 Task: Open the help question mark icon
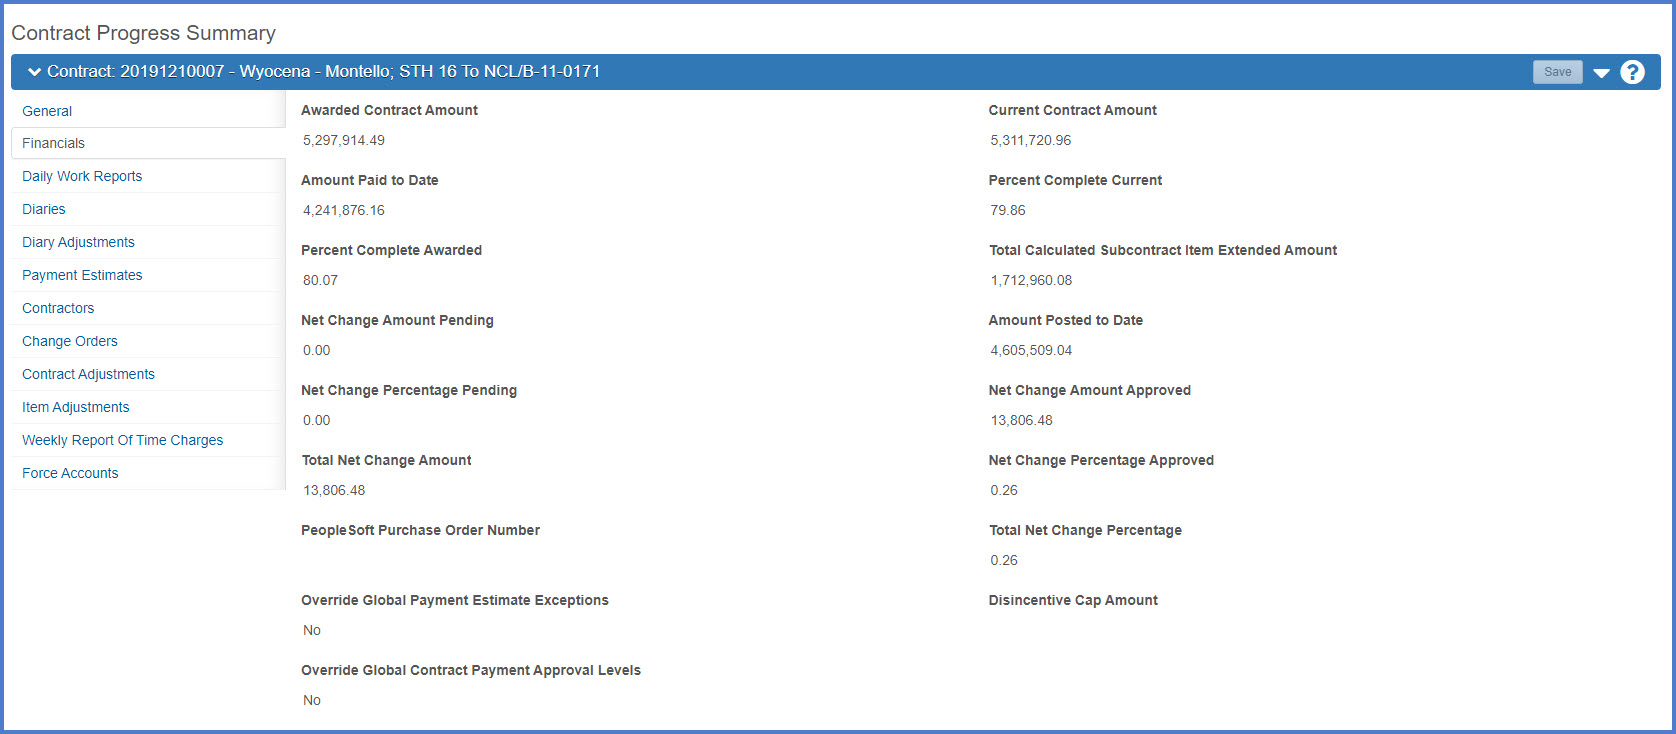tap(1632, 72)
